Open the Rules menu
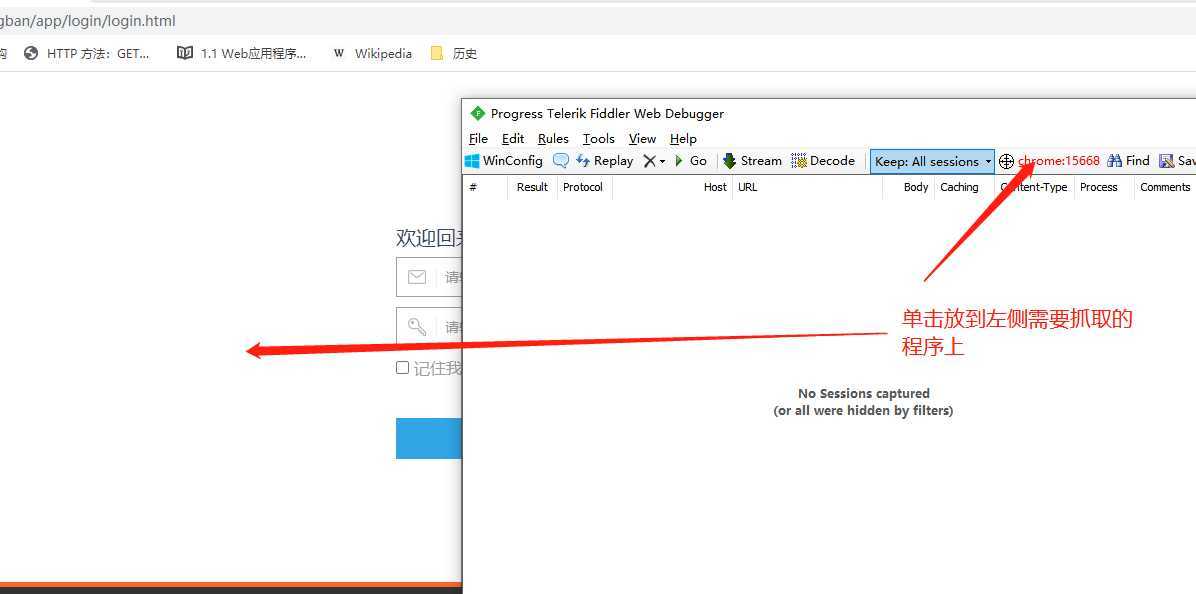The height and width of the screenshot is (594, 1196). pyautogui.click(x=553, y=139)
